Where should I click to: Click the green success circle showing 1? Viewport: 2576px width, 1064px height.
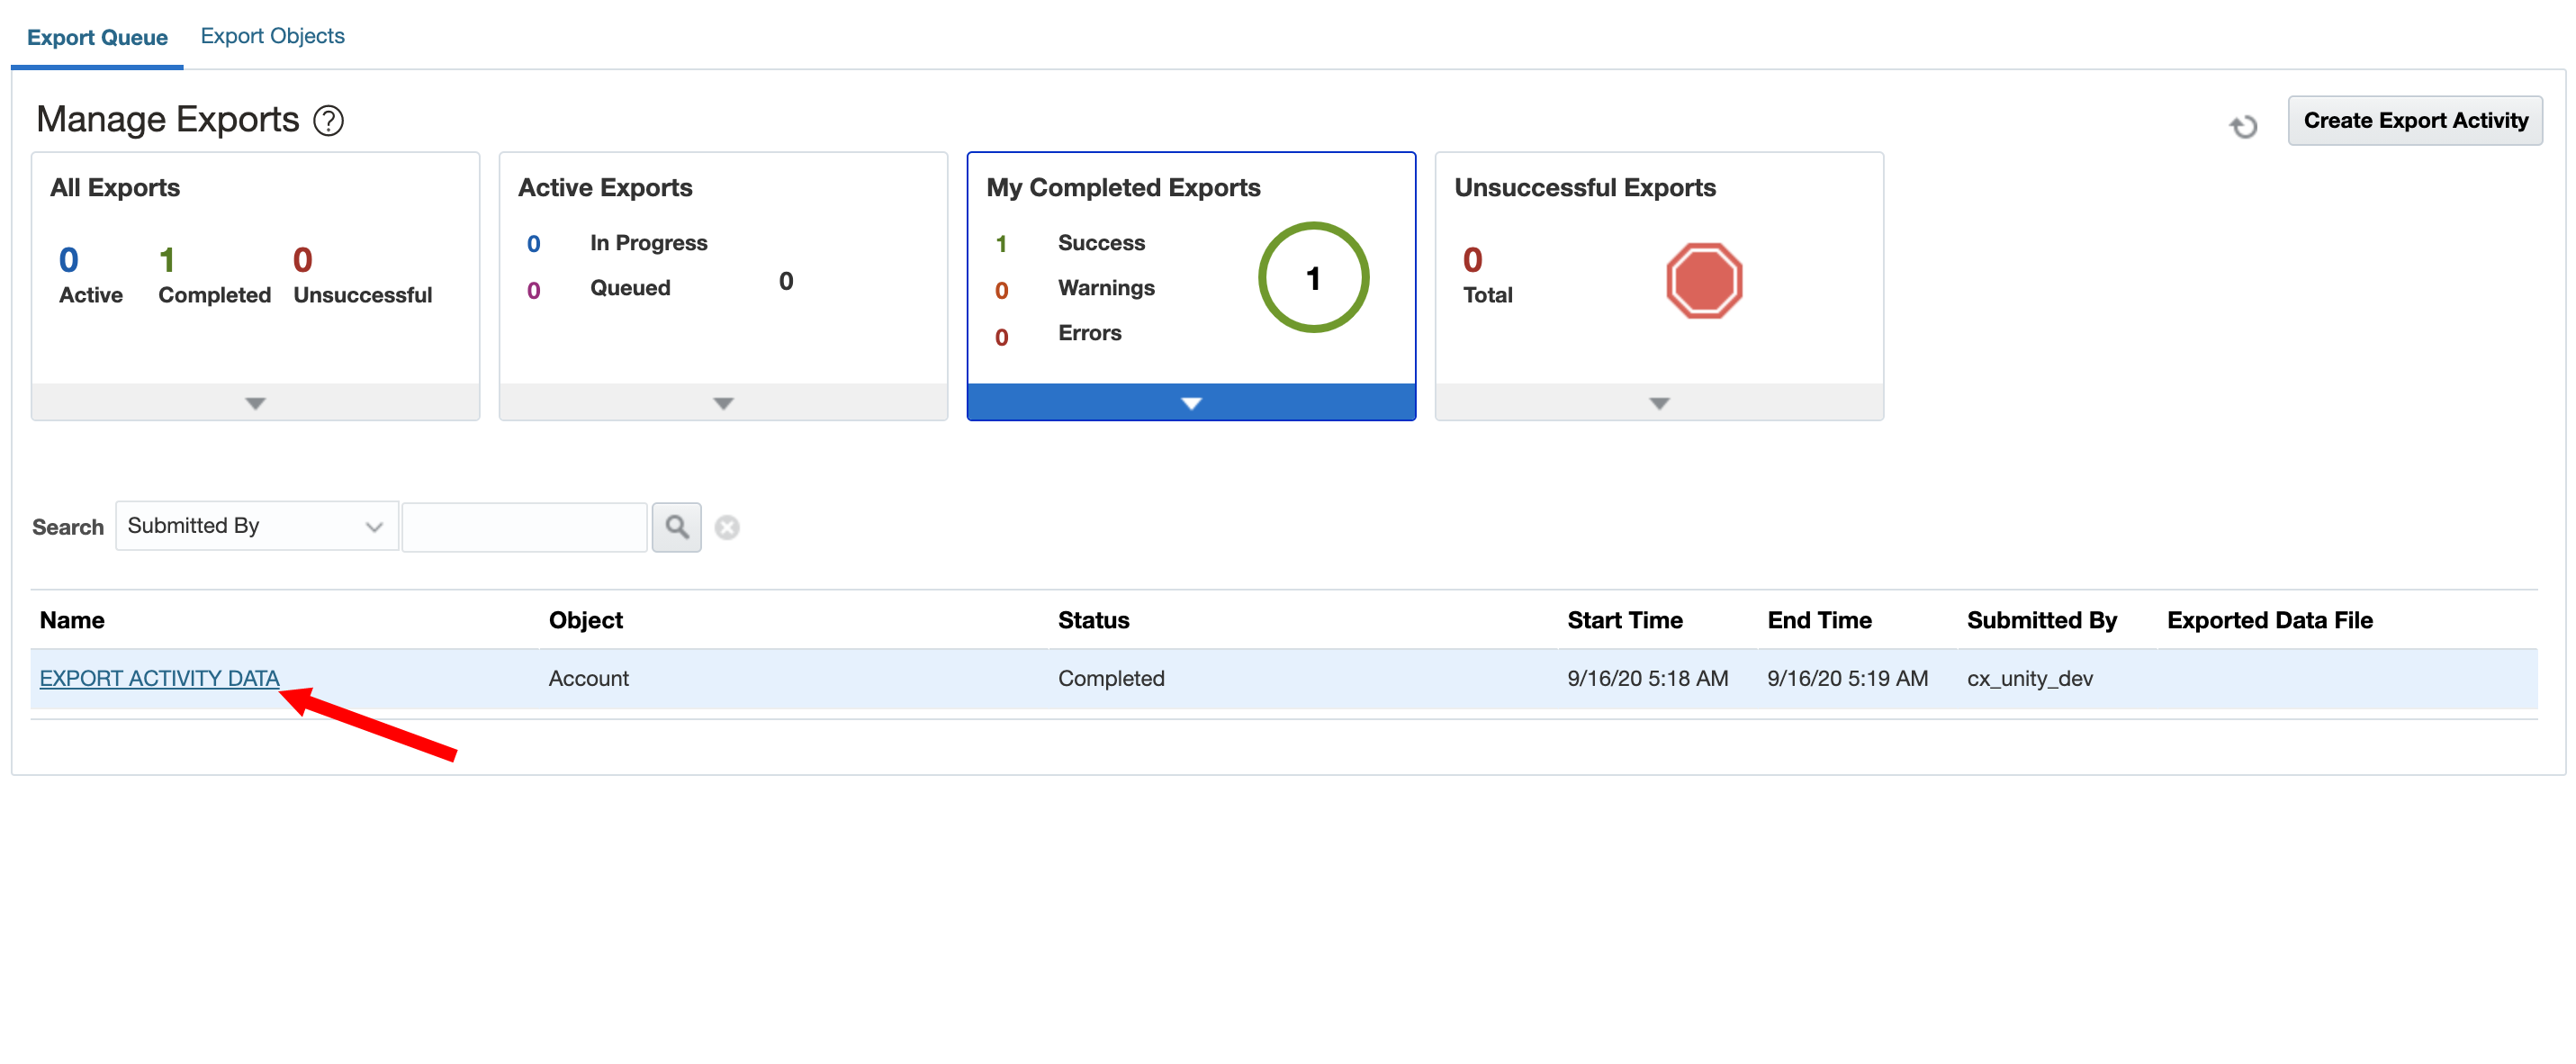point(1313,278)
